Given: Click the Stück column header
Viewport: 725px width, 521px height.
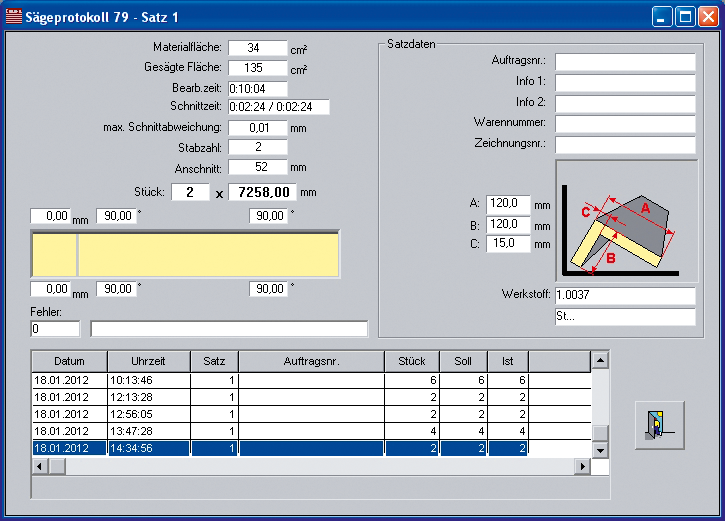Looking at the screenshot, I should tap(412, 361).
